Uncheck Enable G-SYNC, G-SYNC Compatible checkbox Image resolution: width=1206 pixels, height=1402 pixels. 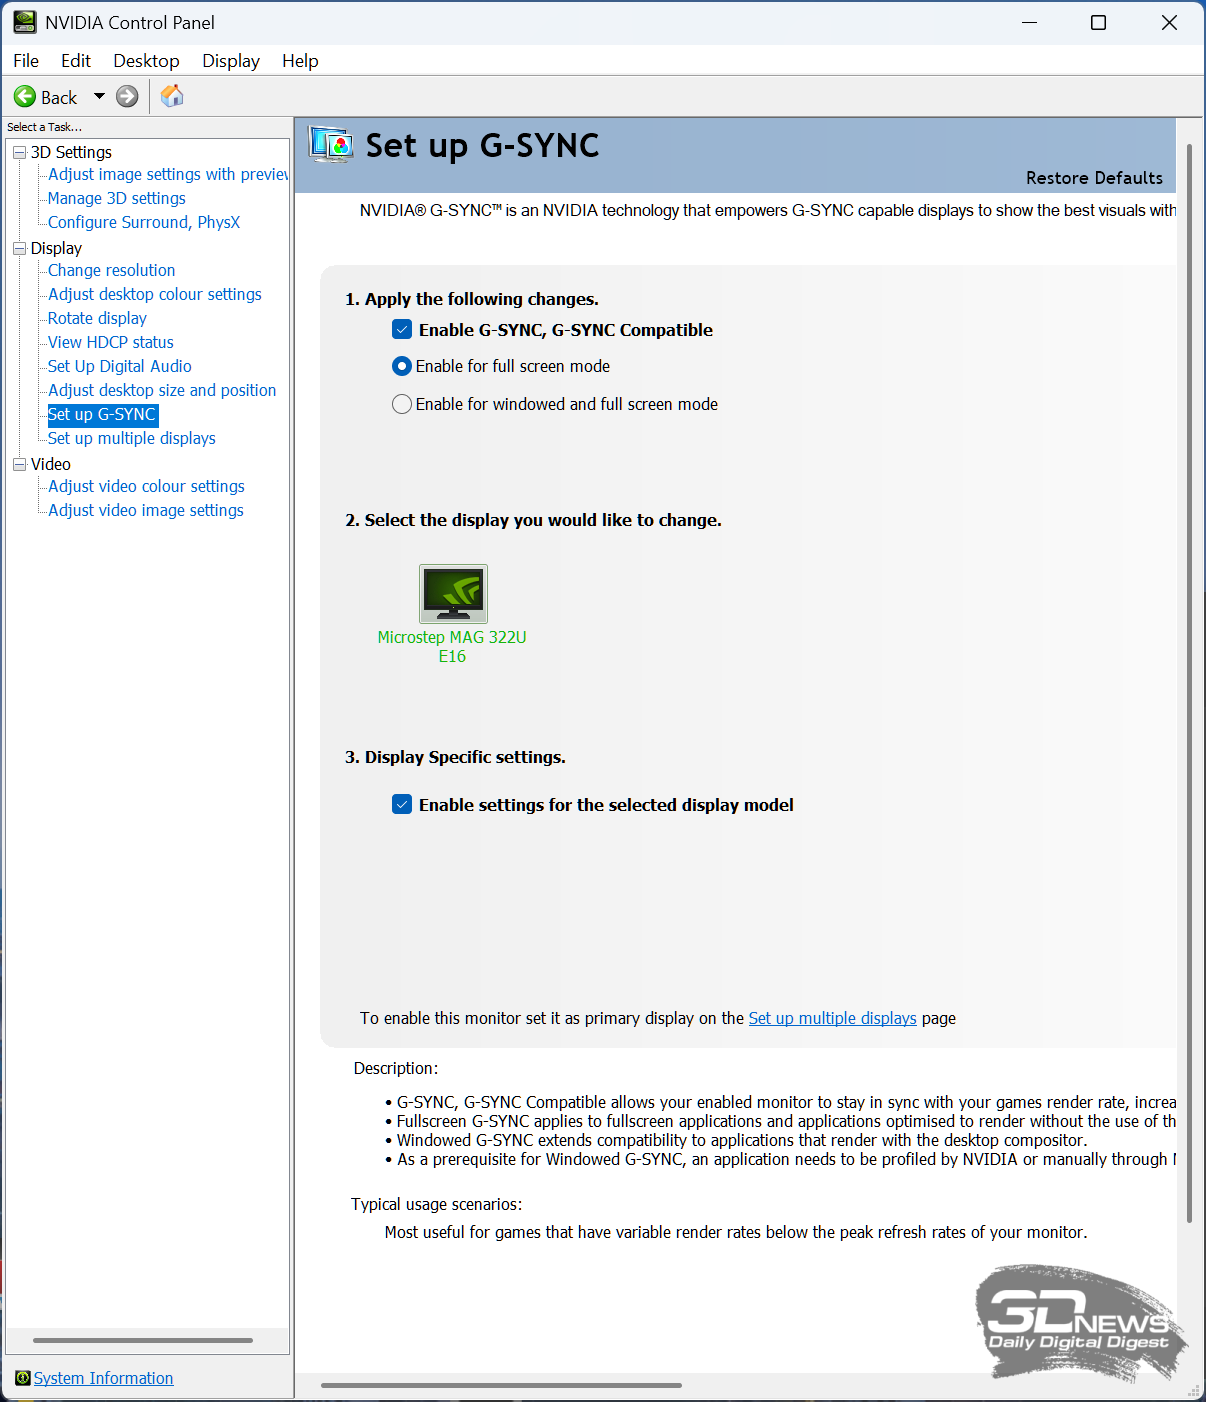pyautogui.click(x=402, y=330)
